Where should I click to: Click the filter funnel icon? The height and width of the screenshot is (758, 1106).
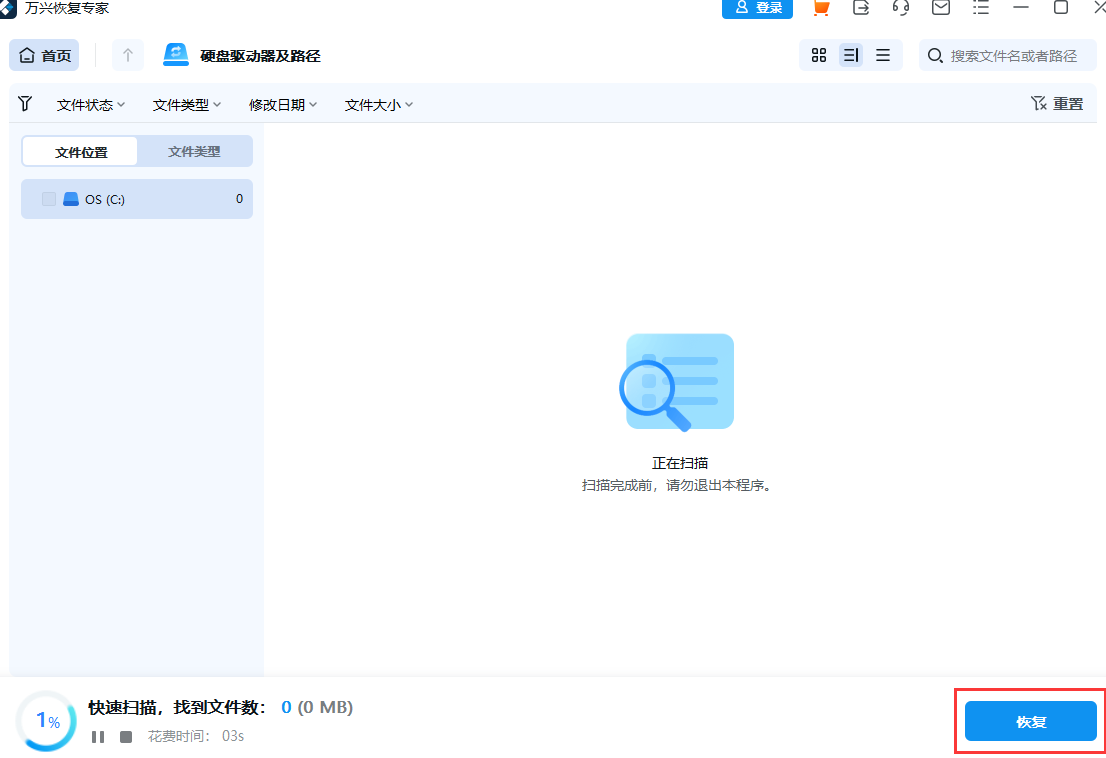(x=25, y=103)
